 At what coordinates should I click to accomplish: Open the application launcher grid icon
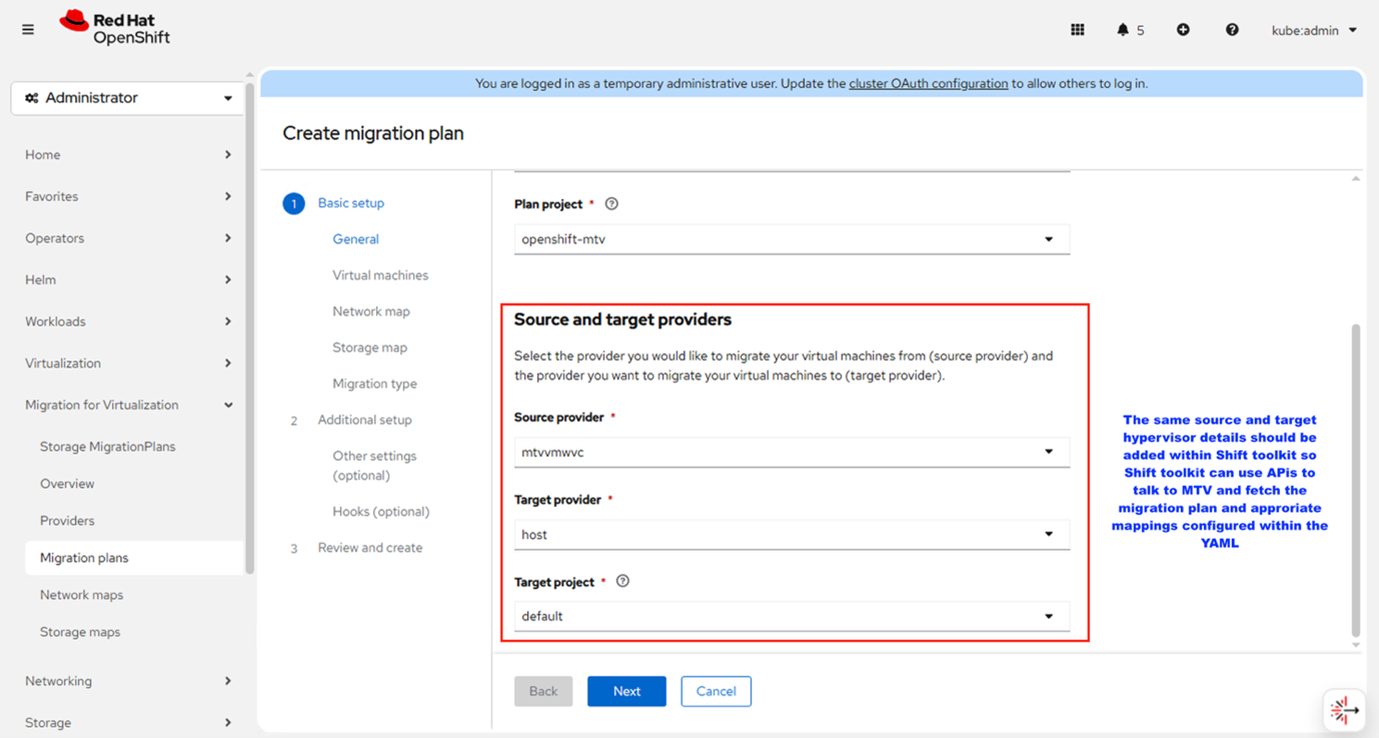pos(1077,30)
